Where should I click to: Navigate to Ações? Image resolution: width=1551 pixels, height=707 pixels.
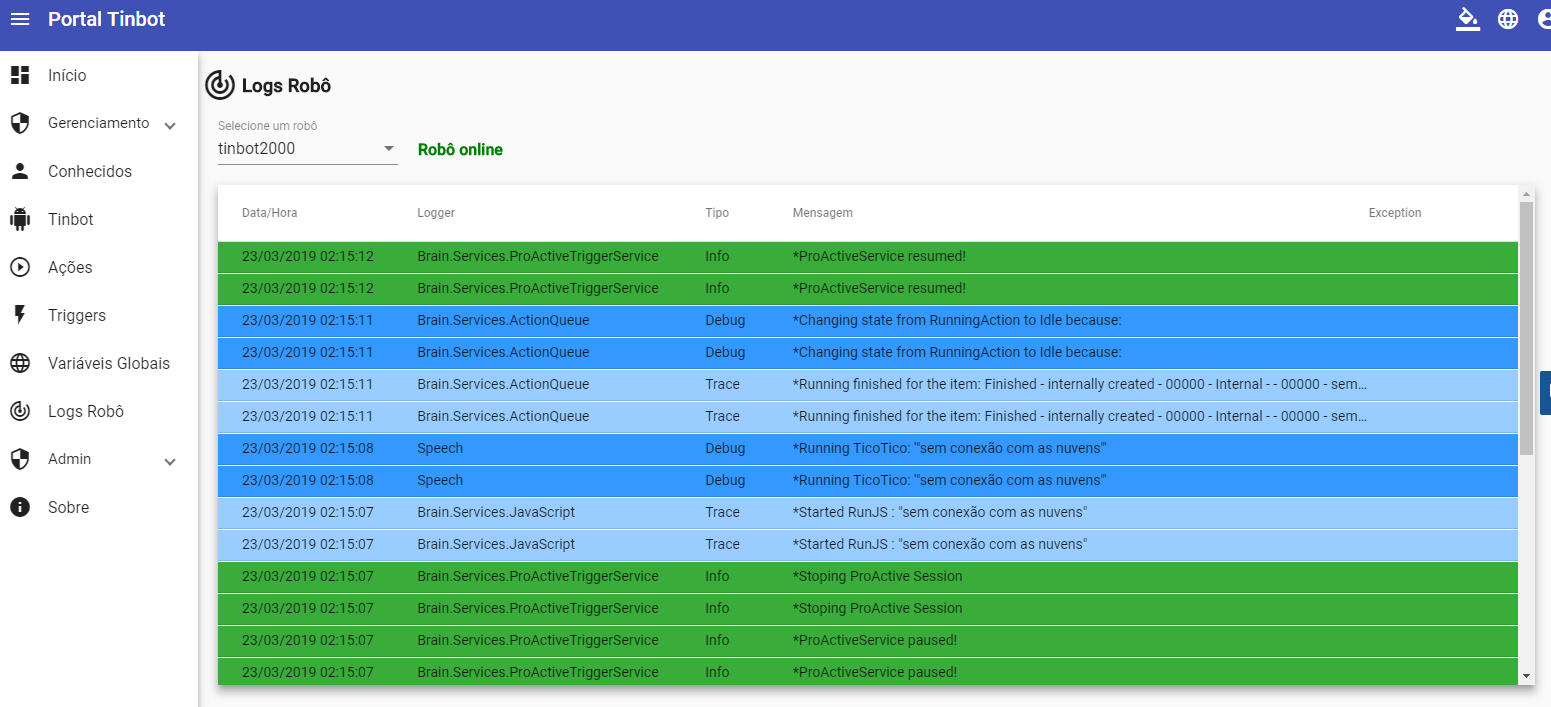pos(70,267)
